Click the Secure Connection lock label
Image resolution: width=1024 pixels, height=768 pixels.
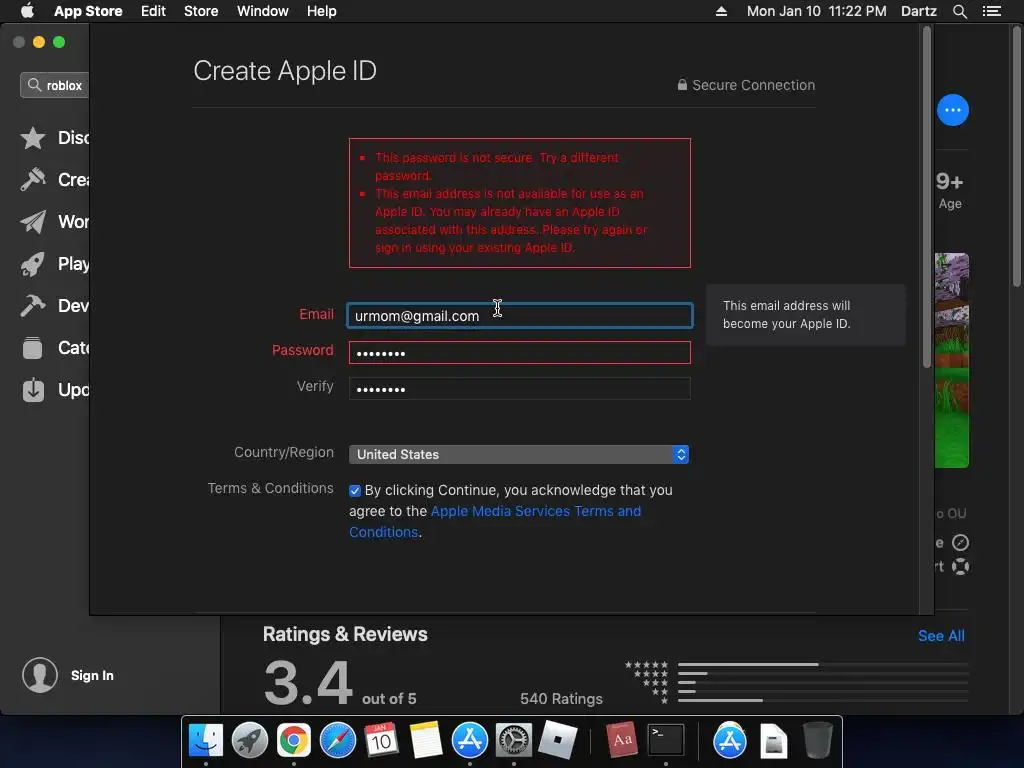coord(746,85)
